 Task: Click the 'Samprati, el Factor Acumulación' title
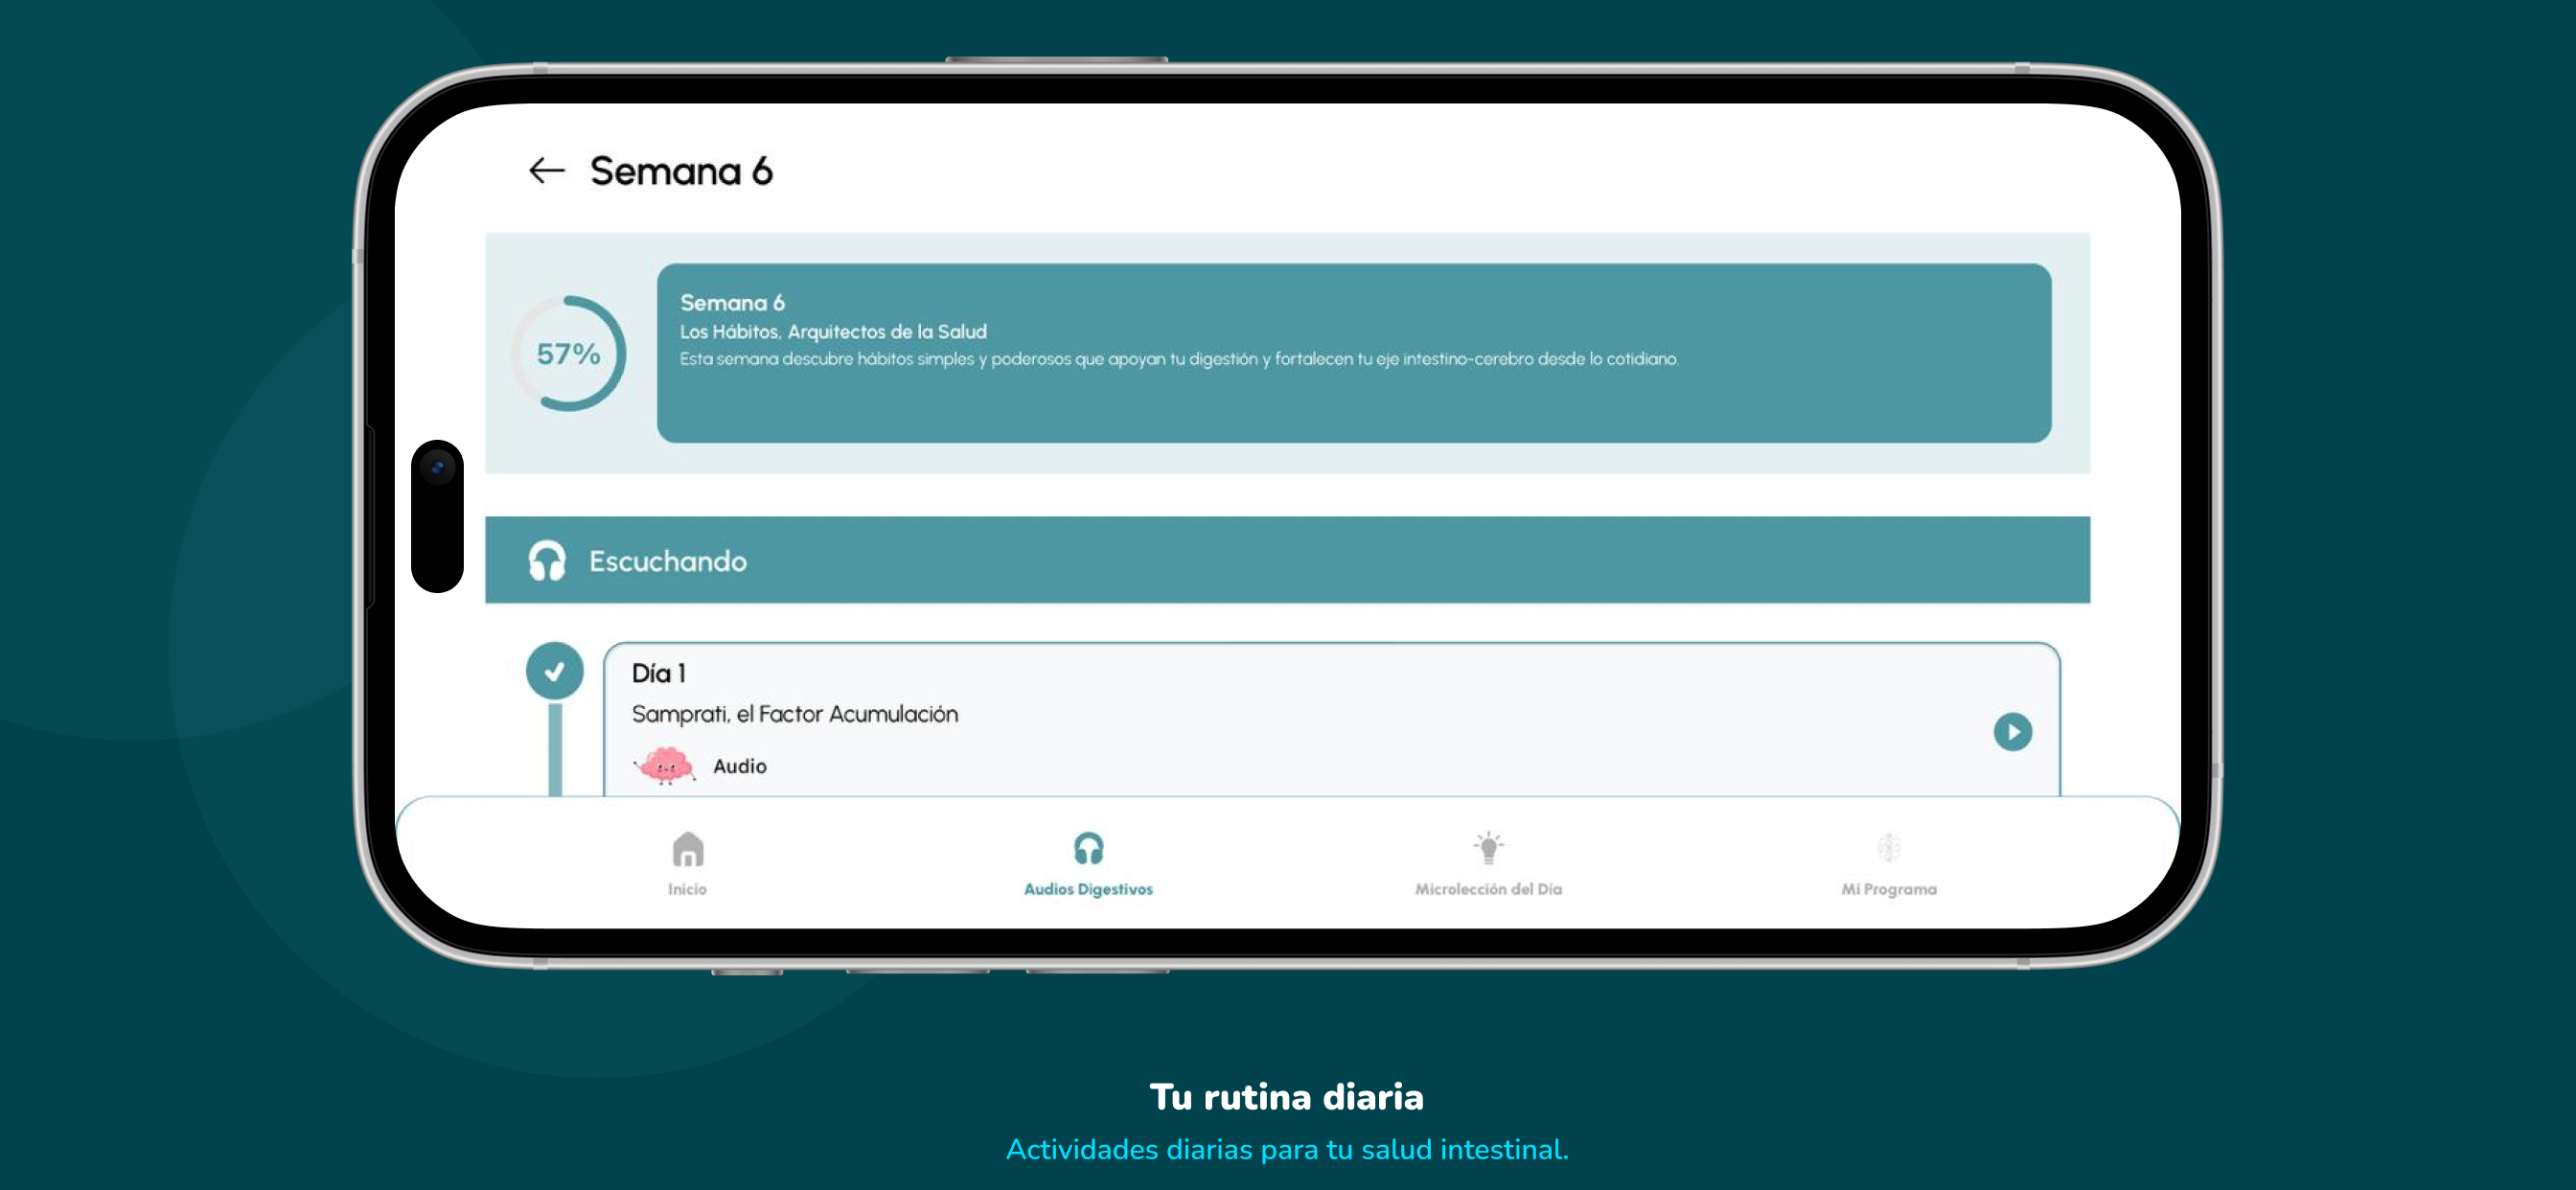pyautogui.click(x=795, y=714)
